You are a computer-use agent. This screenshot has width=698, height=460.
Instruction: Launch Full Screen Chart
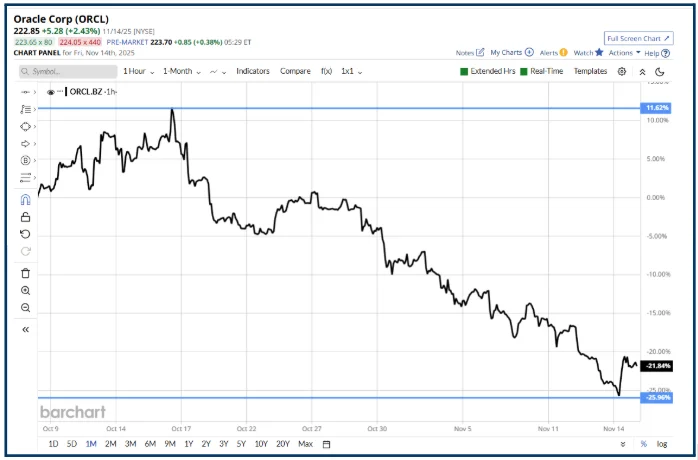638,39
